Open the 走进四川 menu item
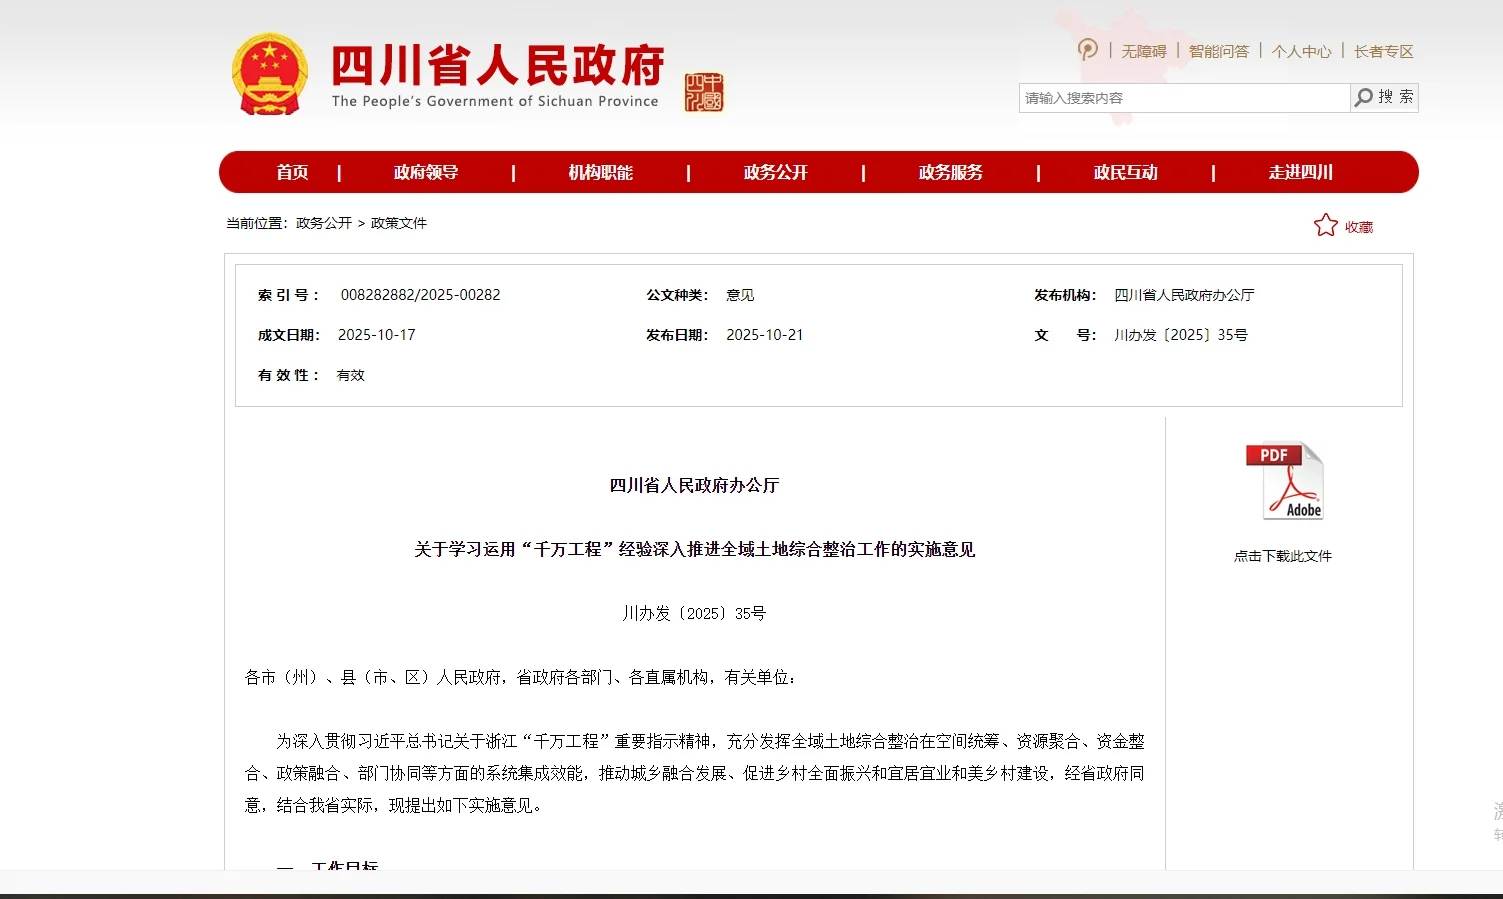Screen dimensions: 1503x899 click(1300, 172)
